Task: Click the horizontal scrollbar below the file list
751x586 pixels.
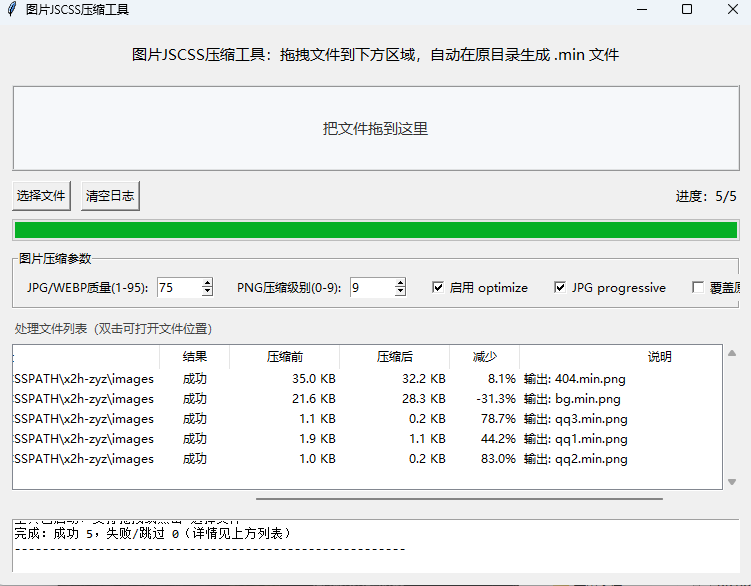Action: tap(459, 499)
